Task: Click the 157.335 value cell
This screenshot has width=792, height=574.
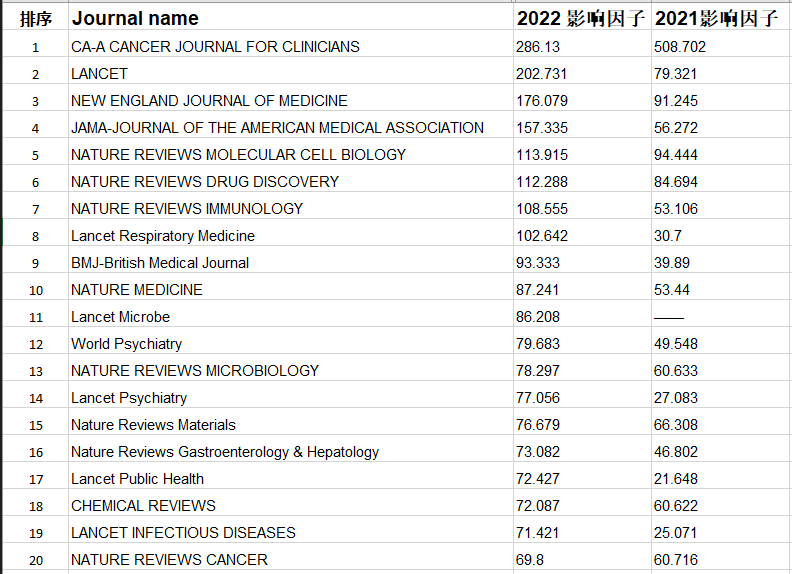Action: pyautogui.click(x=582, y=124)
